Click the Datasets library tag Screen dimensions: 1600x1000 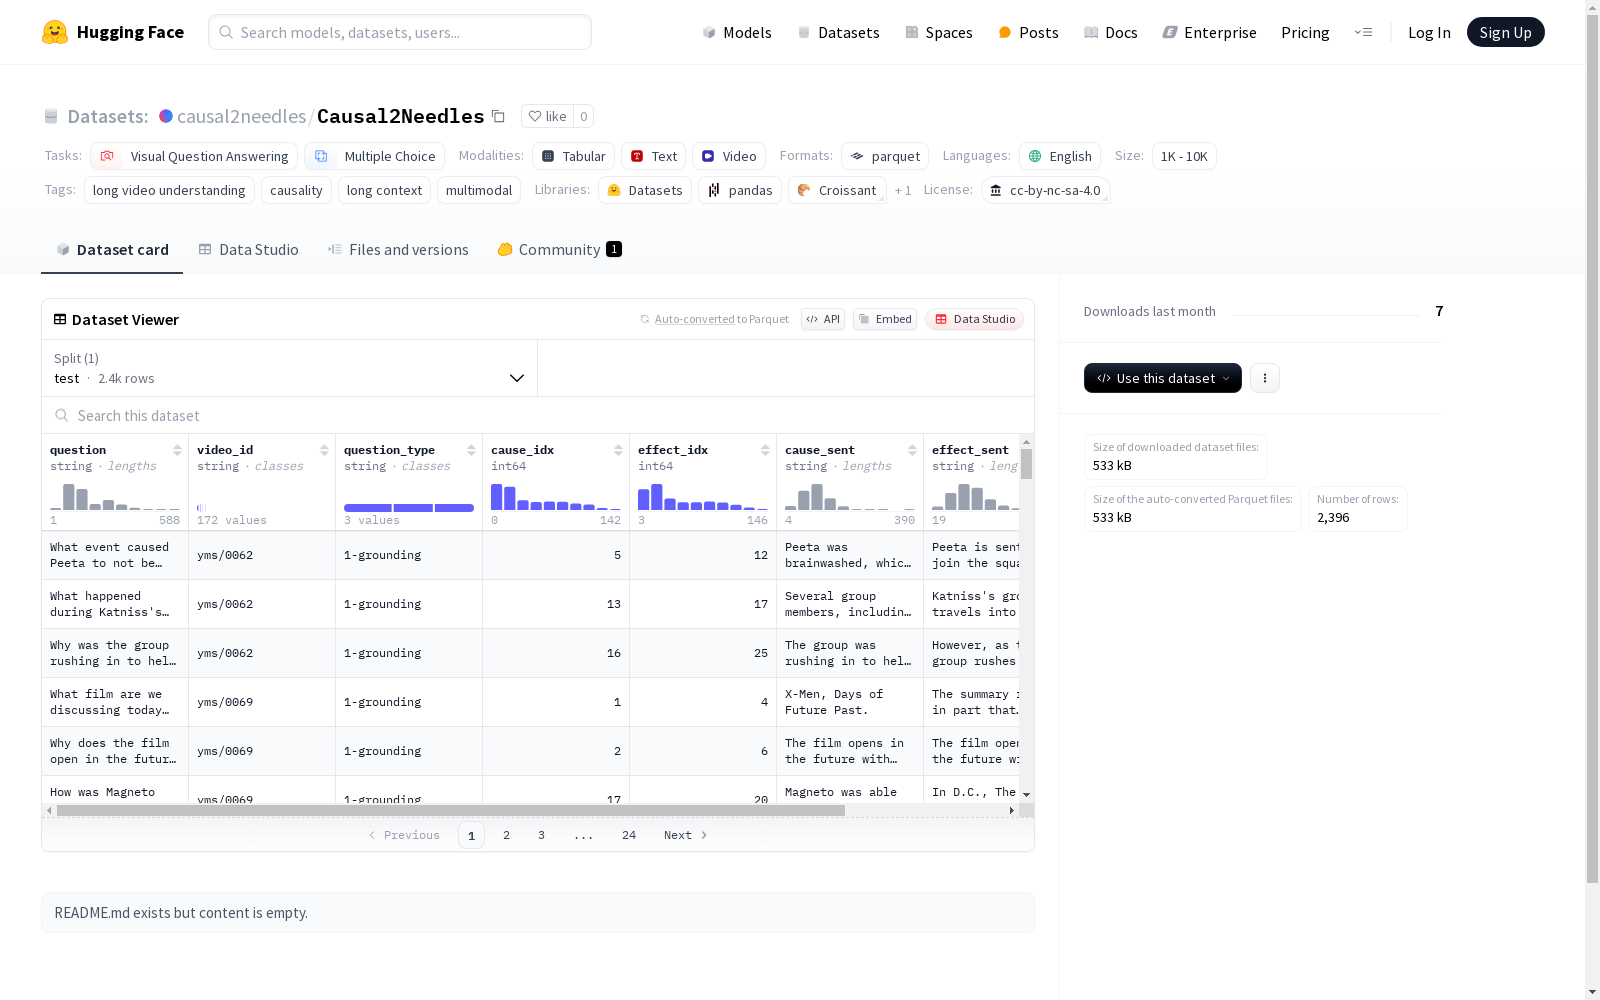click(x=645, y=190)
